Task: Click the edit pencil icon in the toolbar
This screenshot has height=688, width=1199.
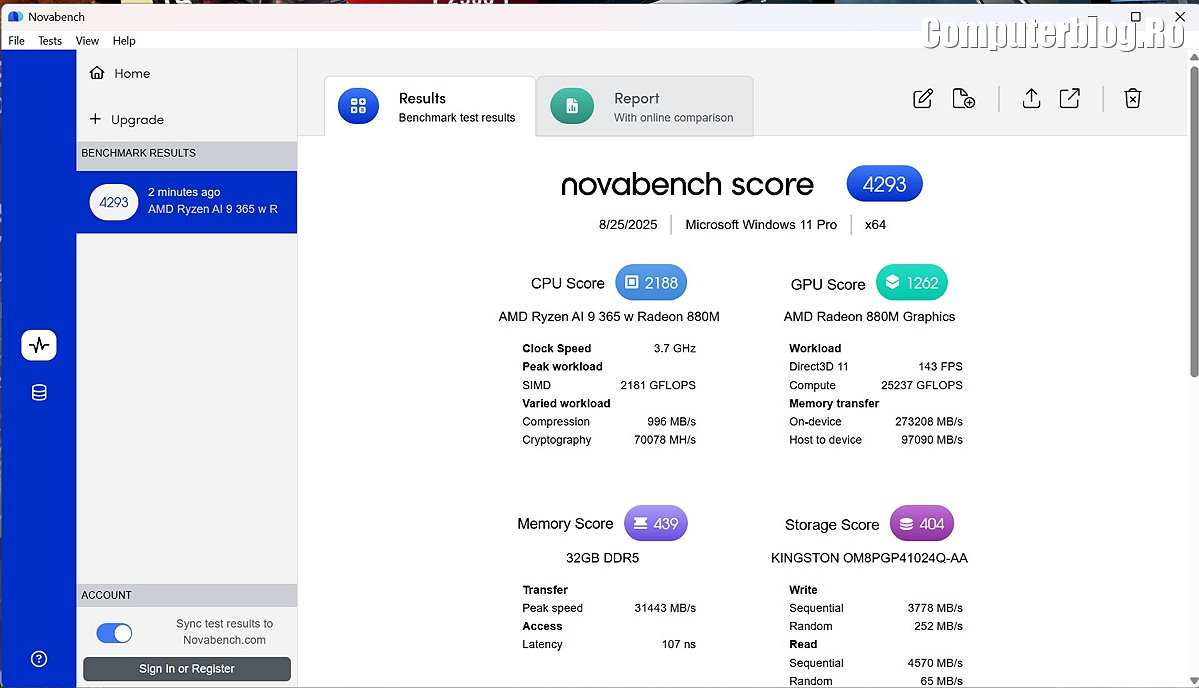Action: click(x=923, y=99)
